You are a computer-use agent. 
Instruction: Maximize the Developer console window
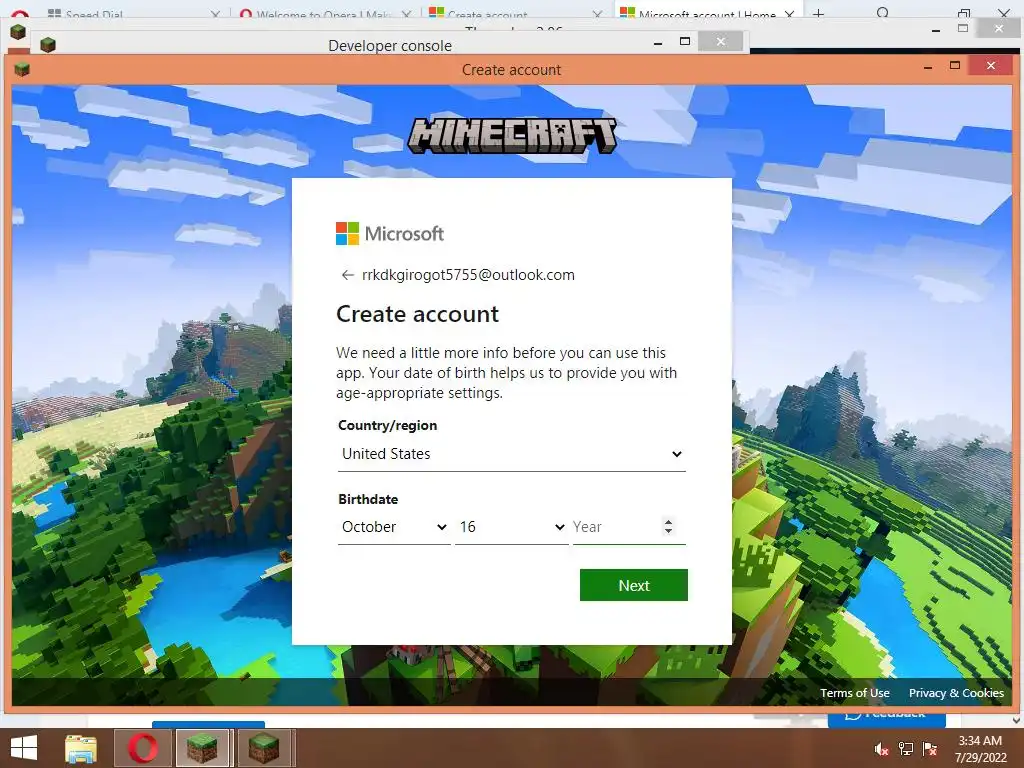(684, 41)
